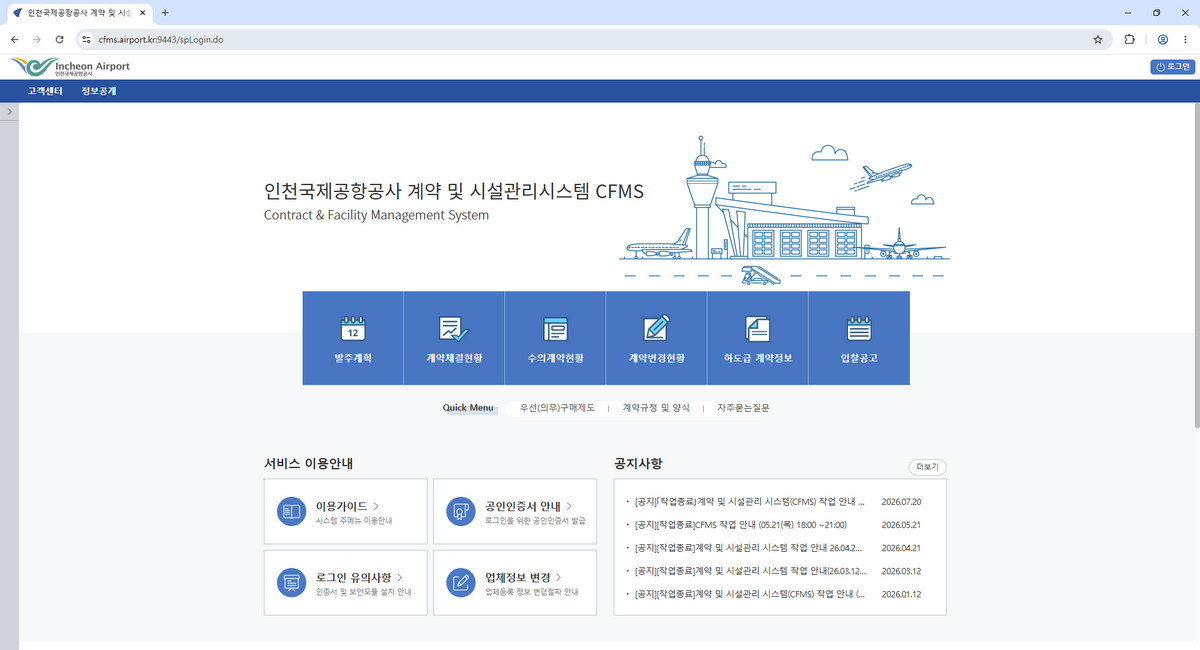Viewport: 1200px width, 650px height.
Task: Click the 업체정보 변경 round icon
Action: 461,582
